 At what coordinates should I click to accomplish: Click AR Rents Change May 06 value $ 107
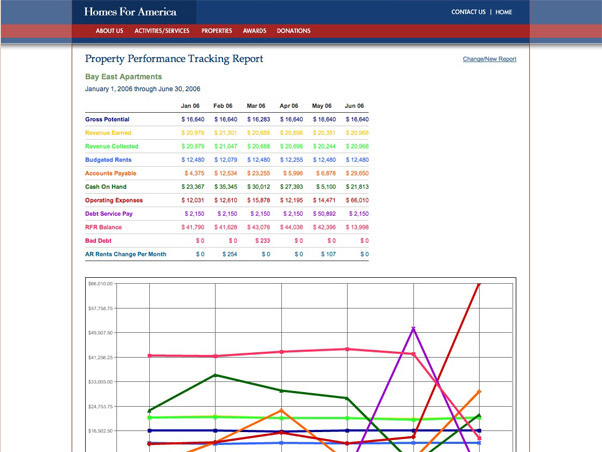click(x=328, y=254)
